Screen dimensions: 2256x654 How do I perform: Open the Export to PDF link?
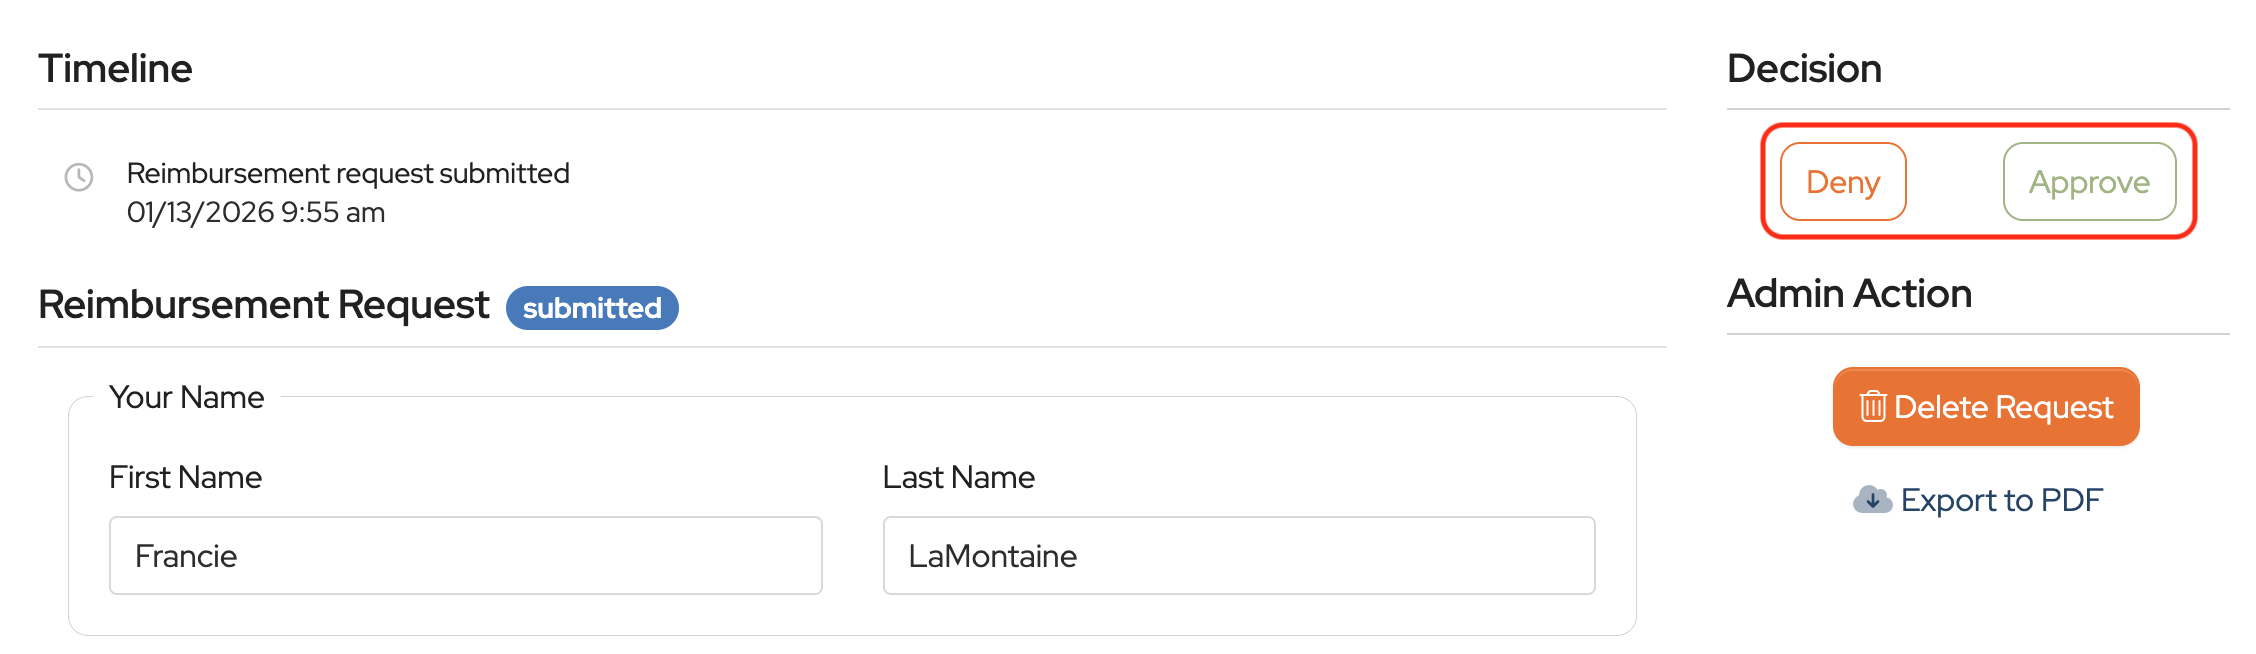(2001, 500)
